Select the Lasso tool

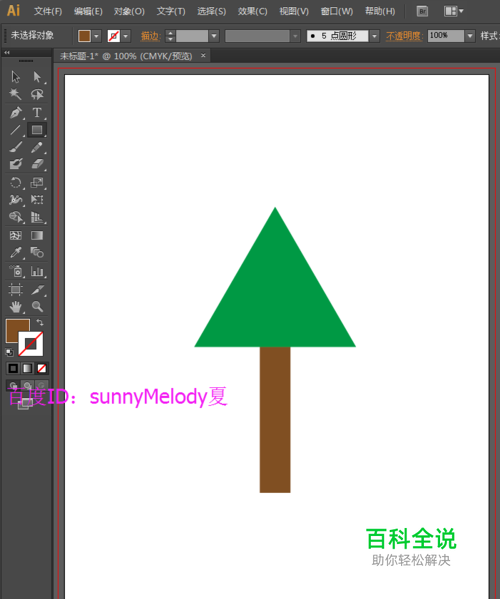[x=37, y=94]
